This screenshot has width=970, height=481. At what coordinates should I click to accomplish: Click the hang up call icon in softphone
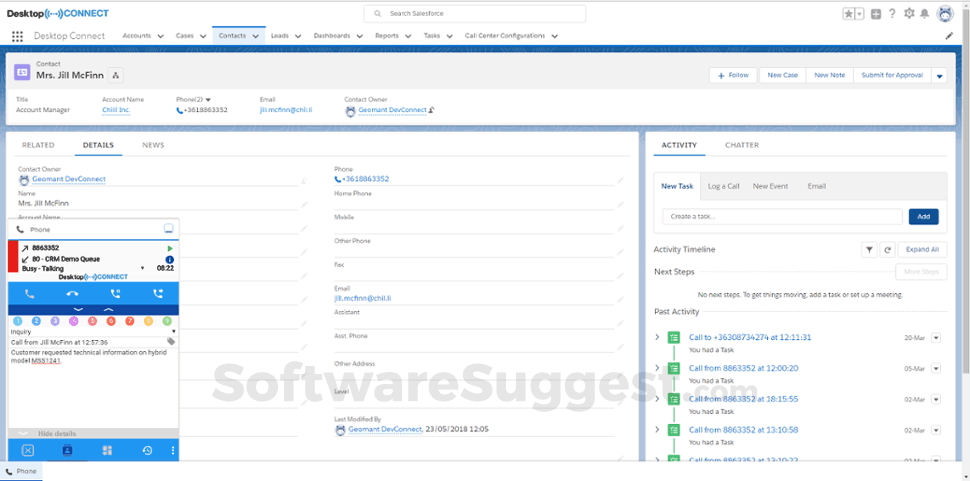coord(72,294)
